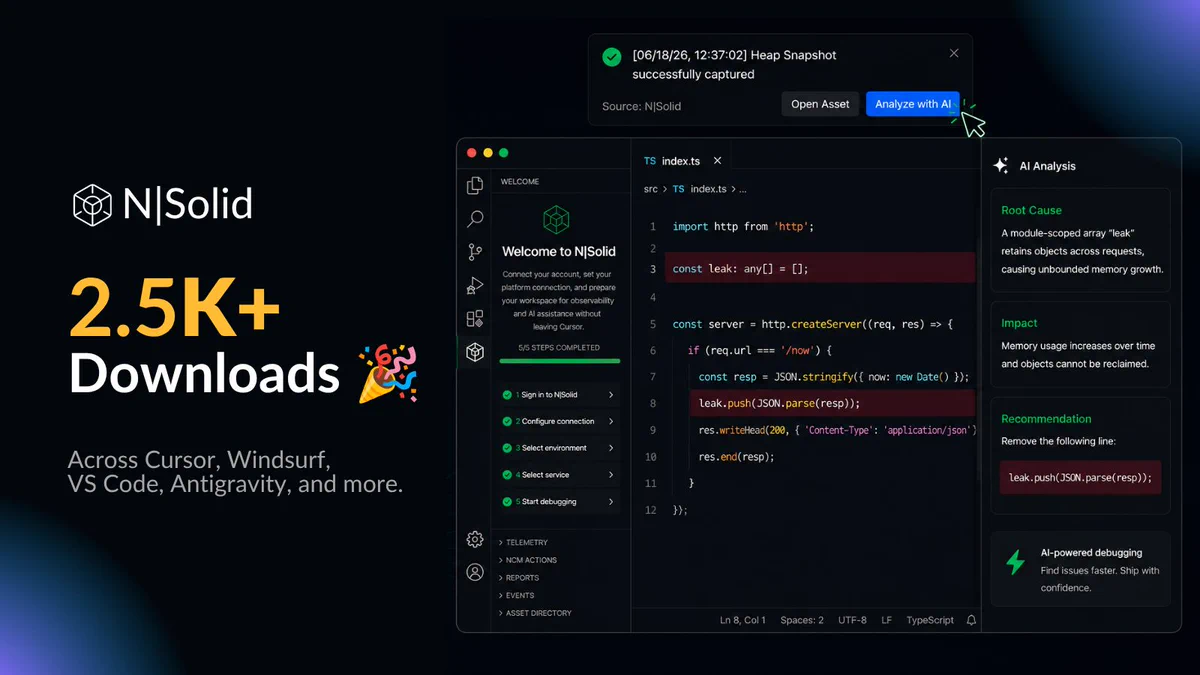Click the TS icon in the breadcrumb
The image size is (1200, 675).
[x=679, y=189]
